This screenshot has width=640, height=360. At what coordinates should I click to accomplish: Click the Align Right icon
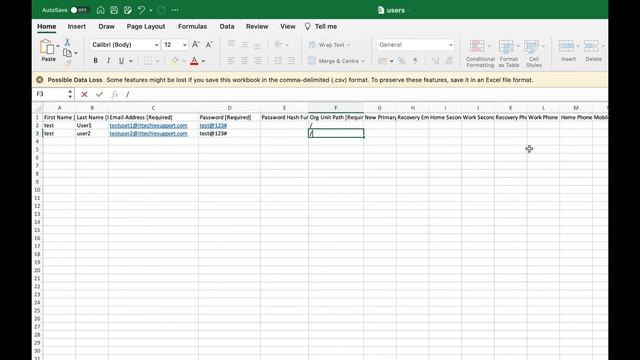(x=257, y=60)
